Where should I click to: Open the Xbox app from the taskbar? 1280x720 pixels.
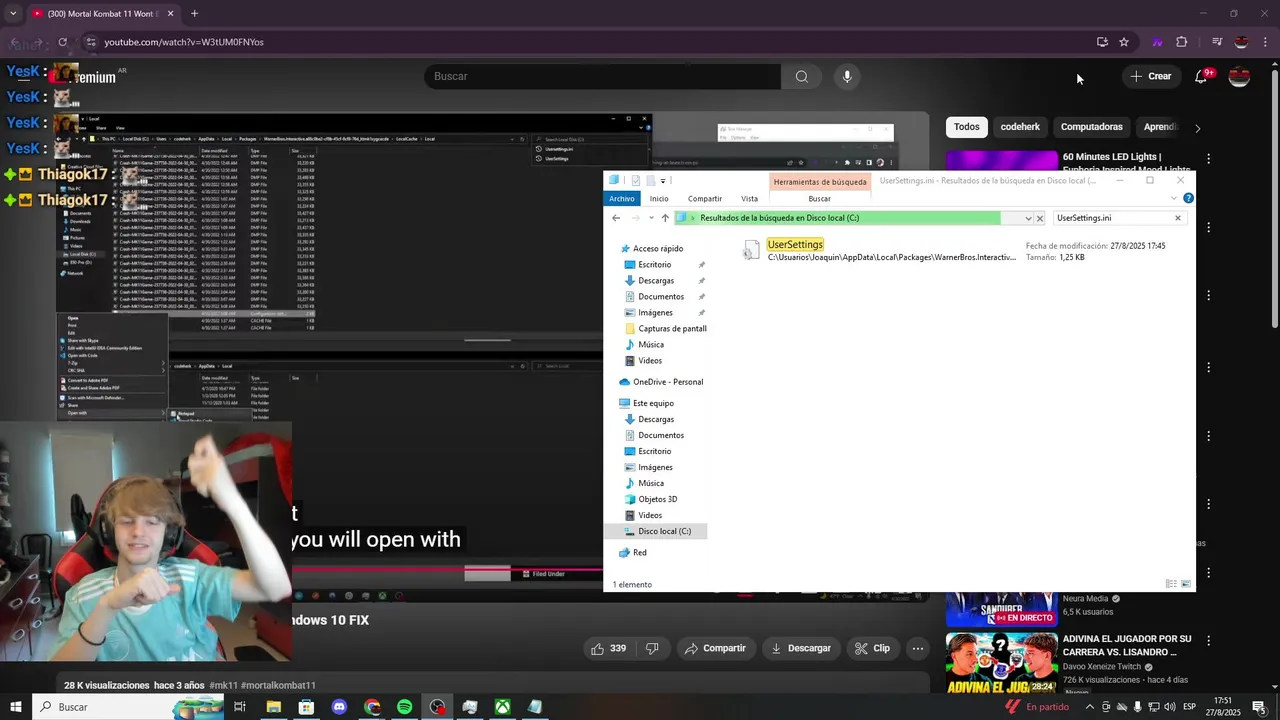503,707
